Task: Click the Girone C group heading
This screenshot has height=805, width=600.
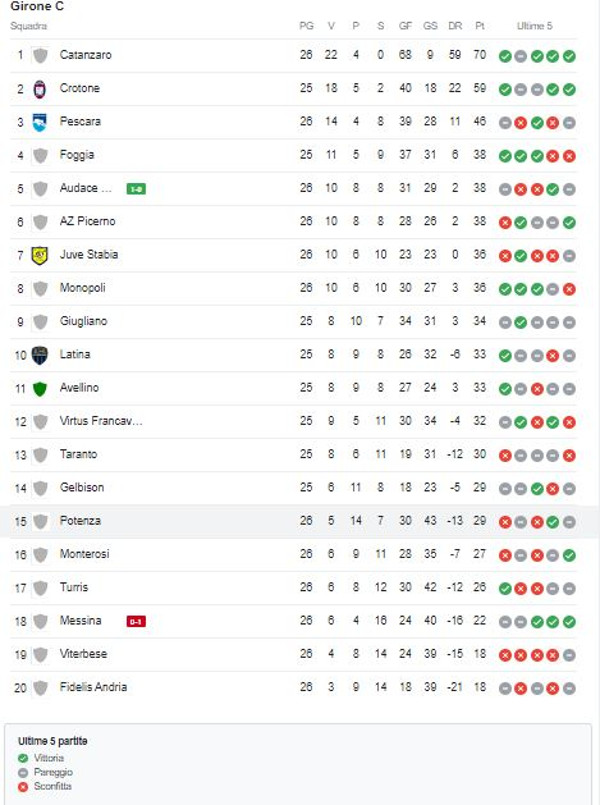Action: [37, 7]
